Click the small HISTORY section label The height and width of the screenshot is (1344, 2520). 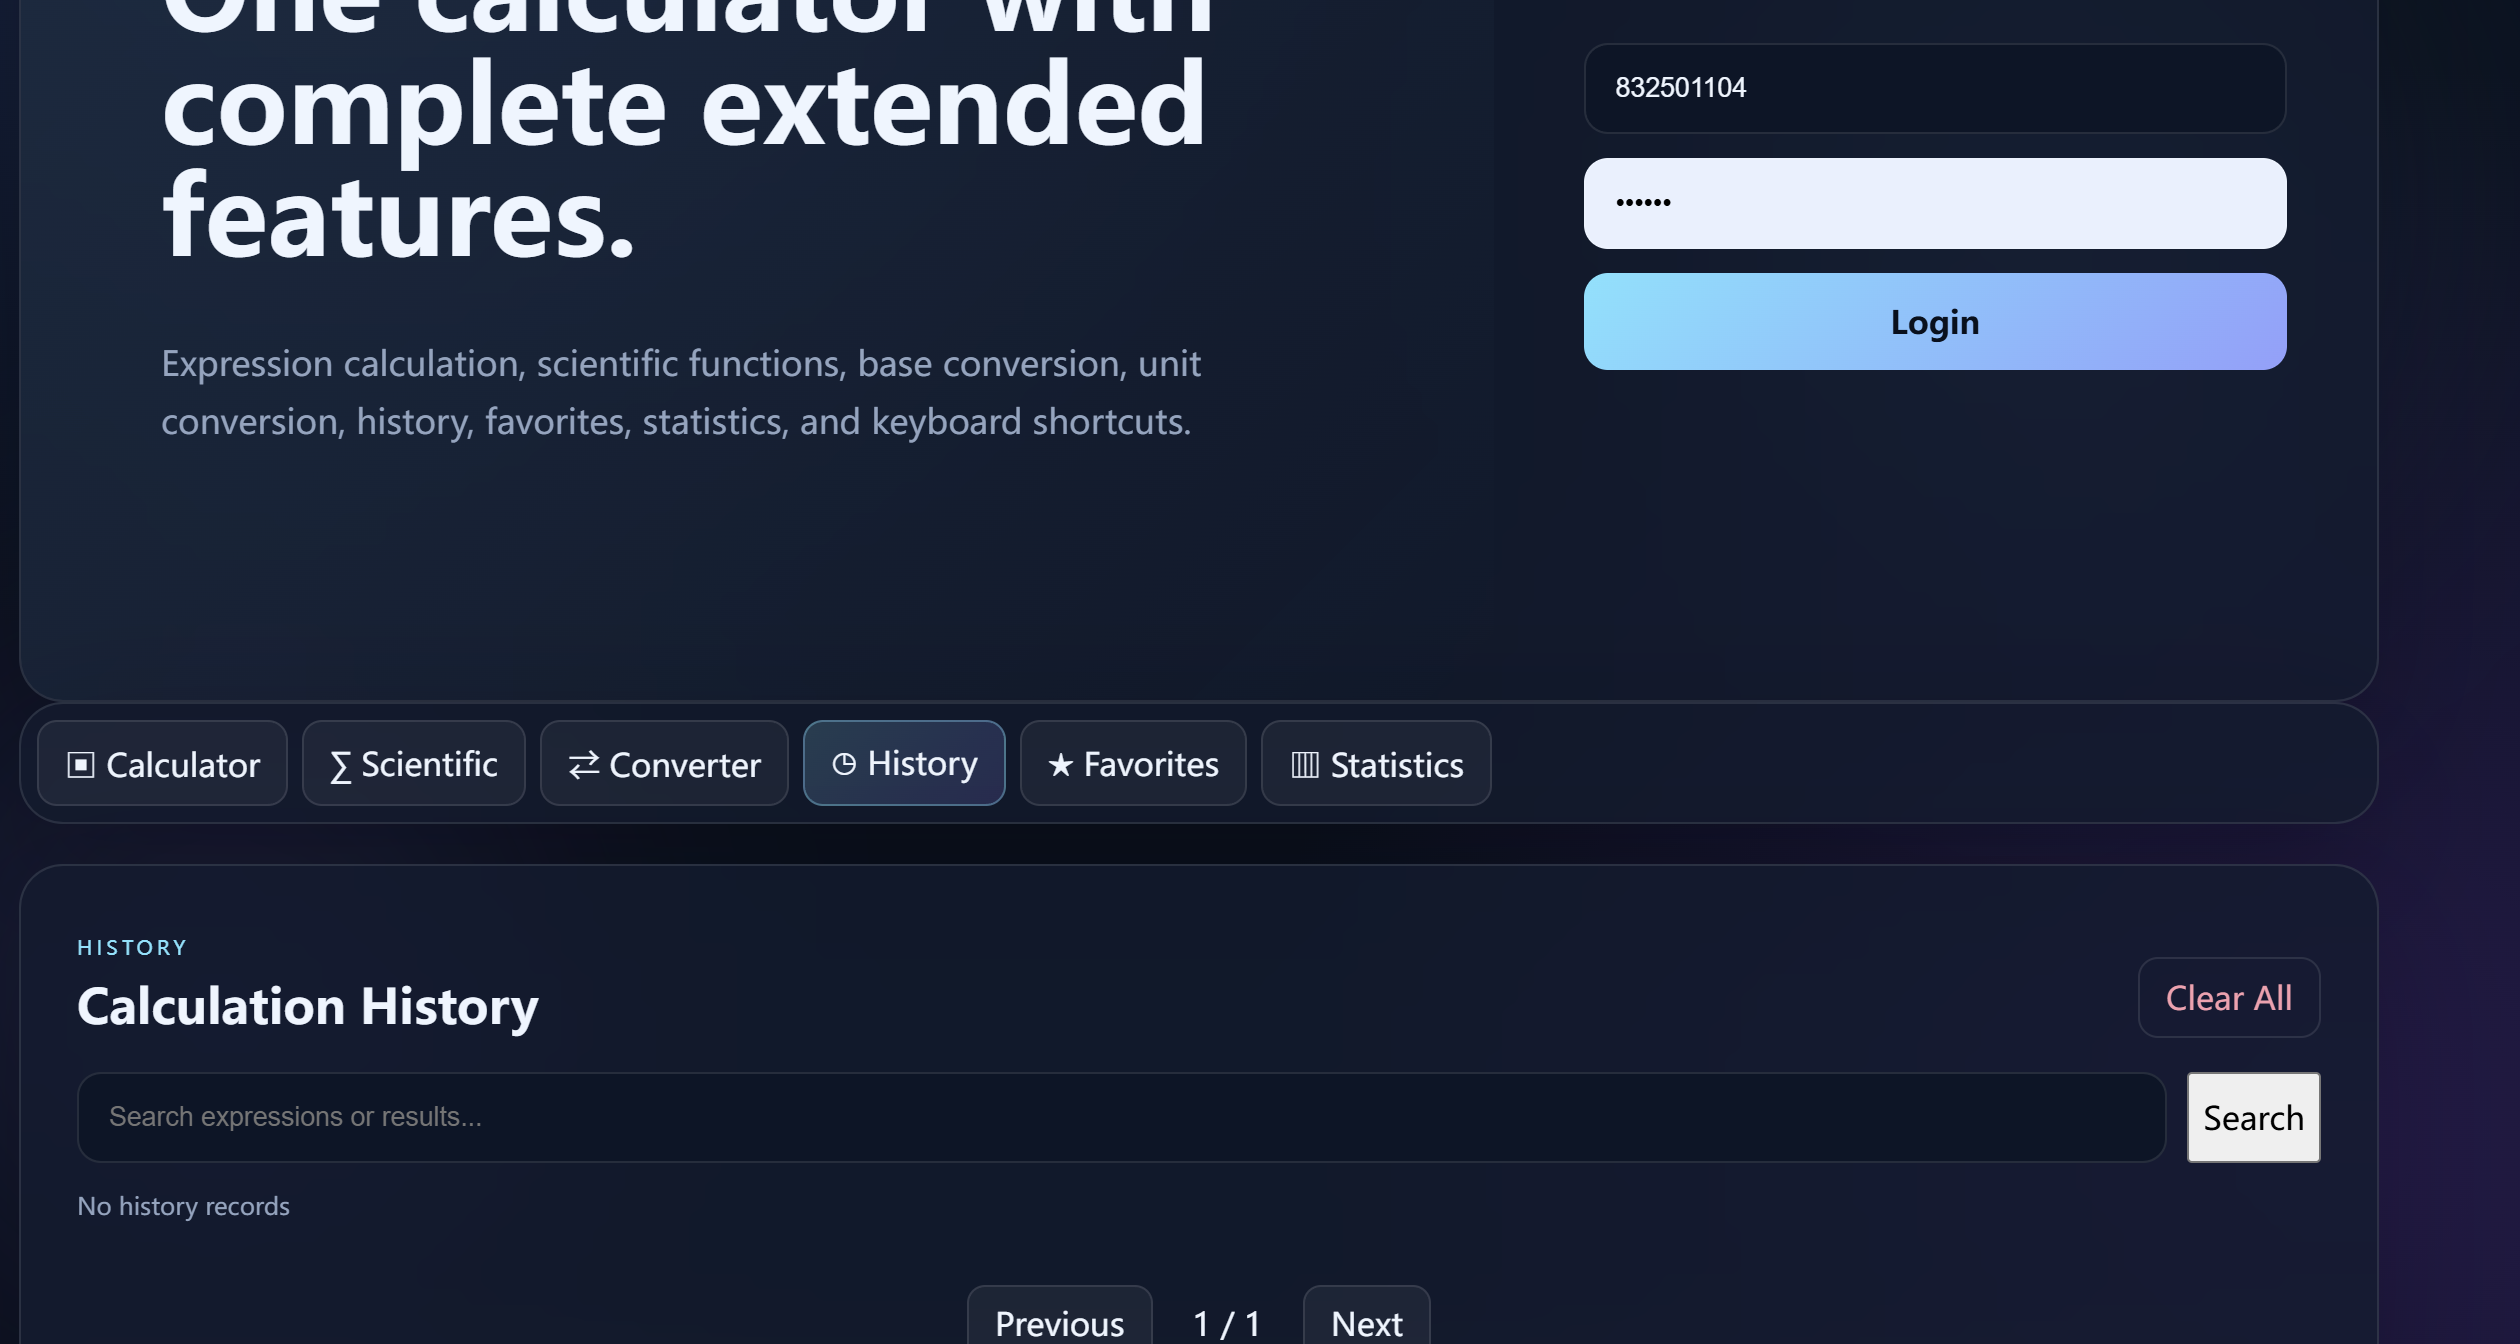click(x=132, y=947)
